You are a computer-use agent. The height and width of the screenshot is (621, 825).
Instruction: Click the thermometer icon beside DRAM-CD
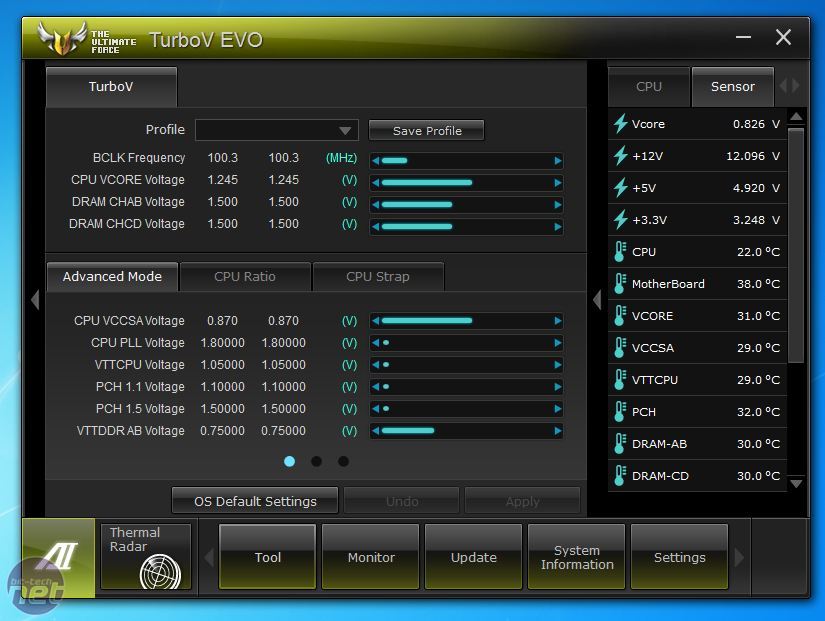[x=620, y=476]
